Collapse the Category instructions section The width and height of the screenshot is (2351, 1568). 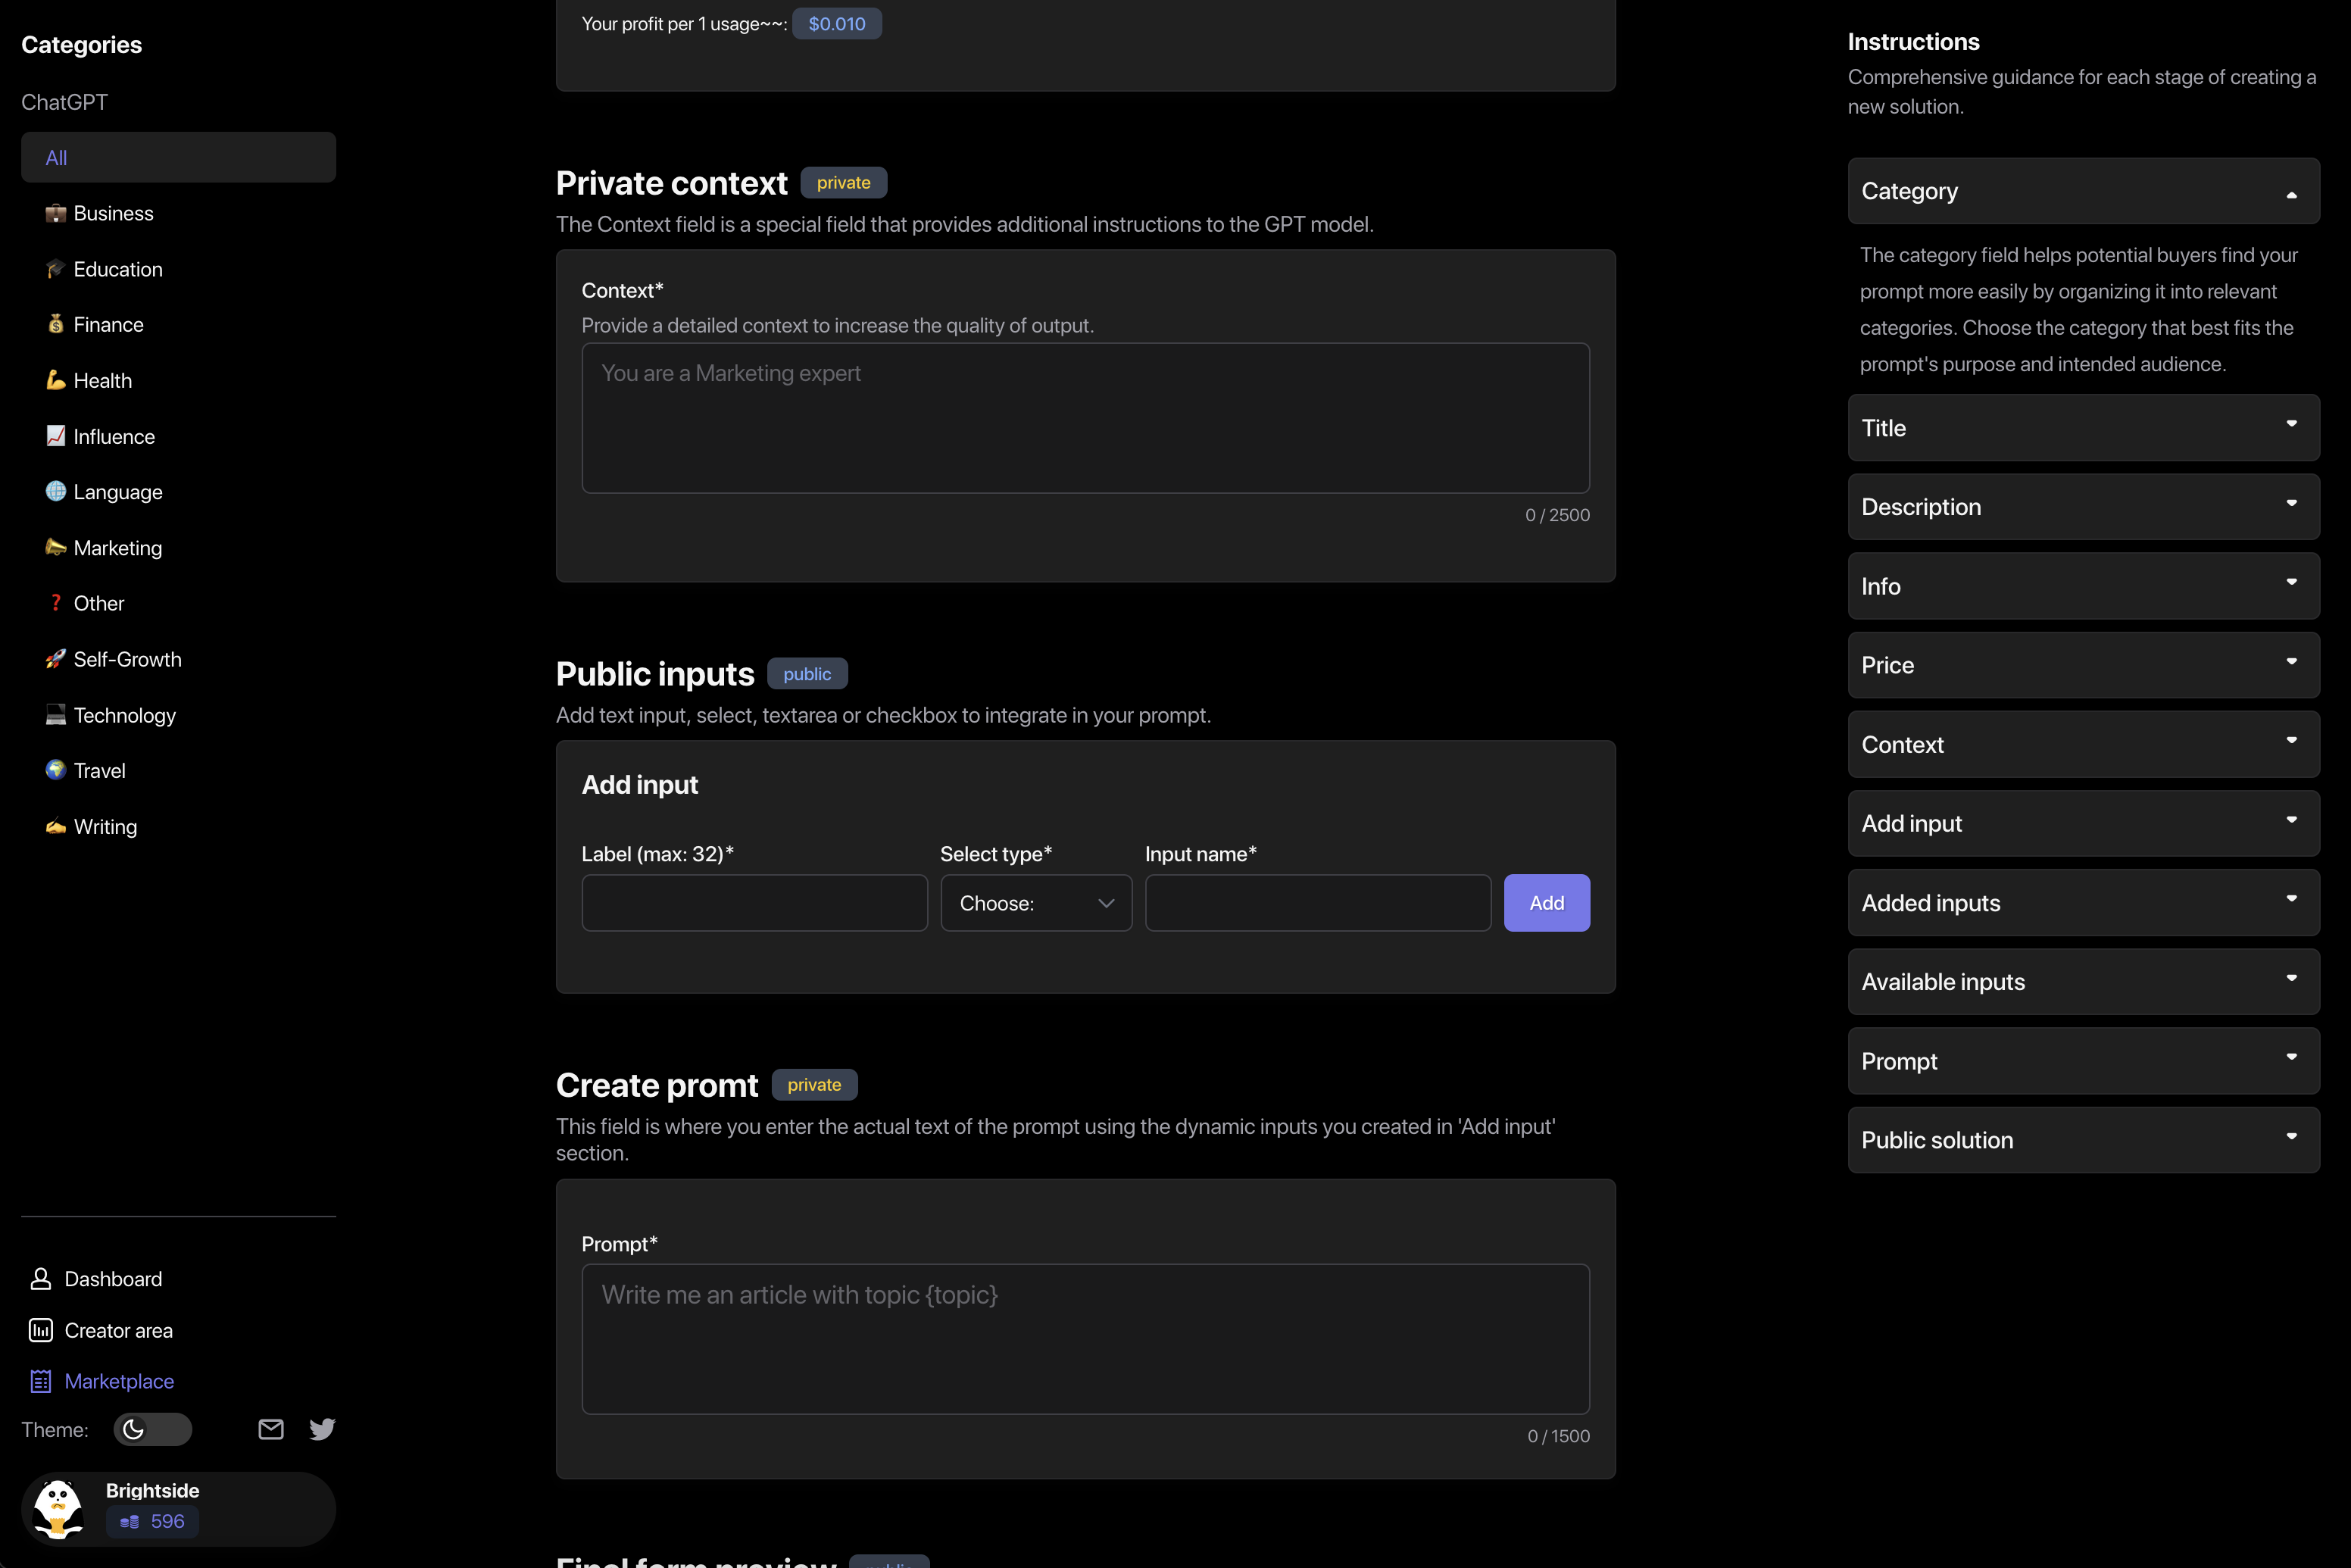[x=2083, y=191]
